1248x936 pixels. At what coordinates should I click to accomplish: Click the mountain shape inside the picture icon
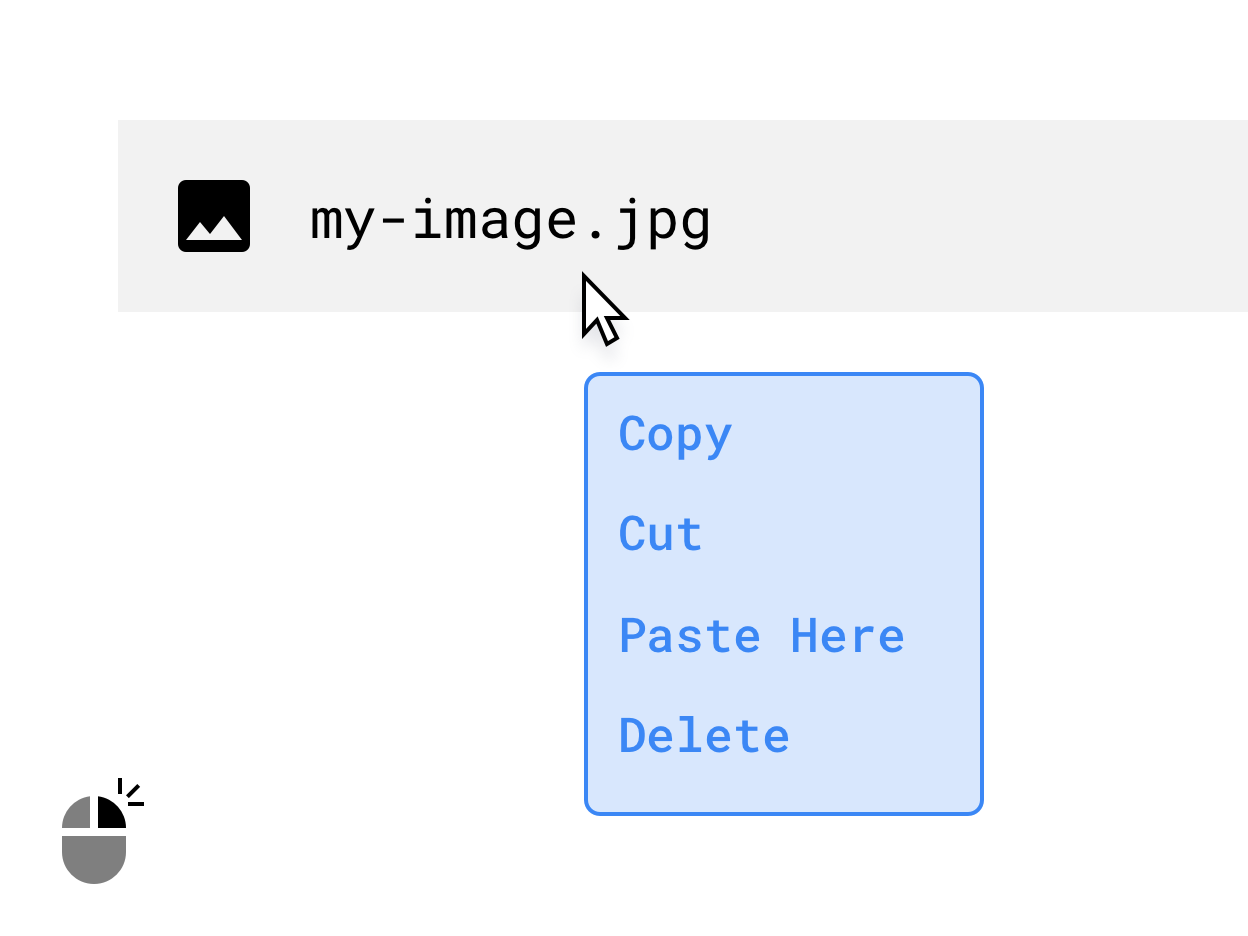tap(214, 231)
